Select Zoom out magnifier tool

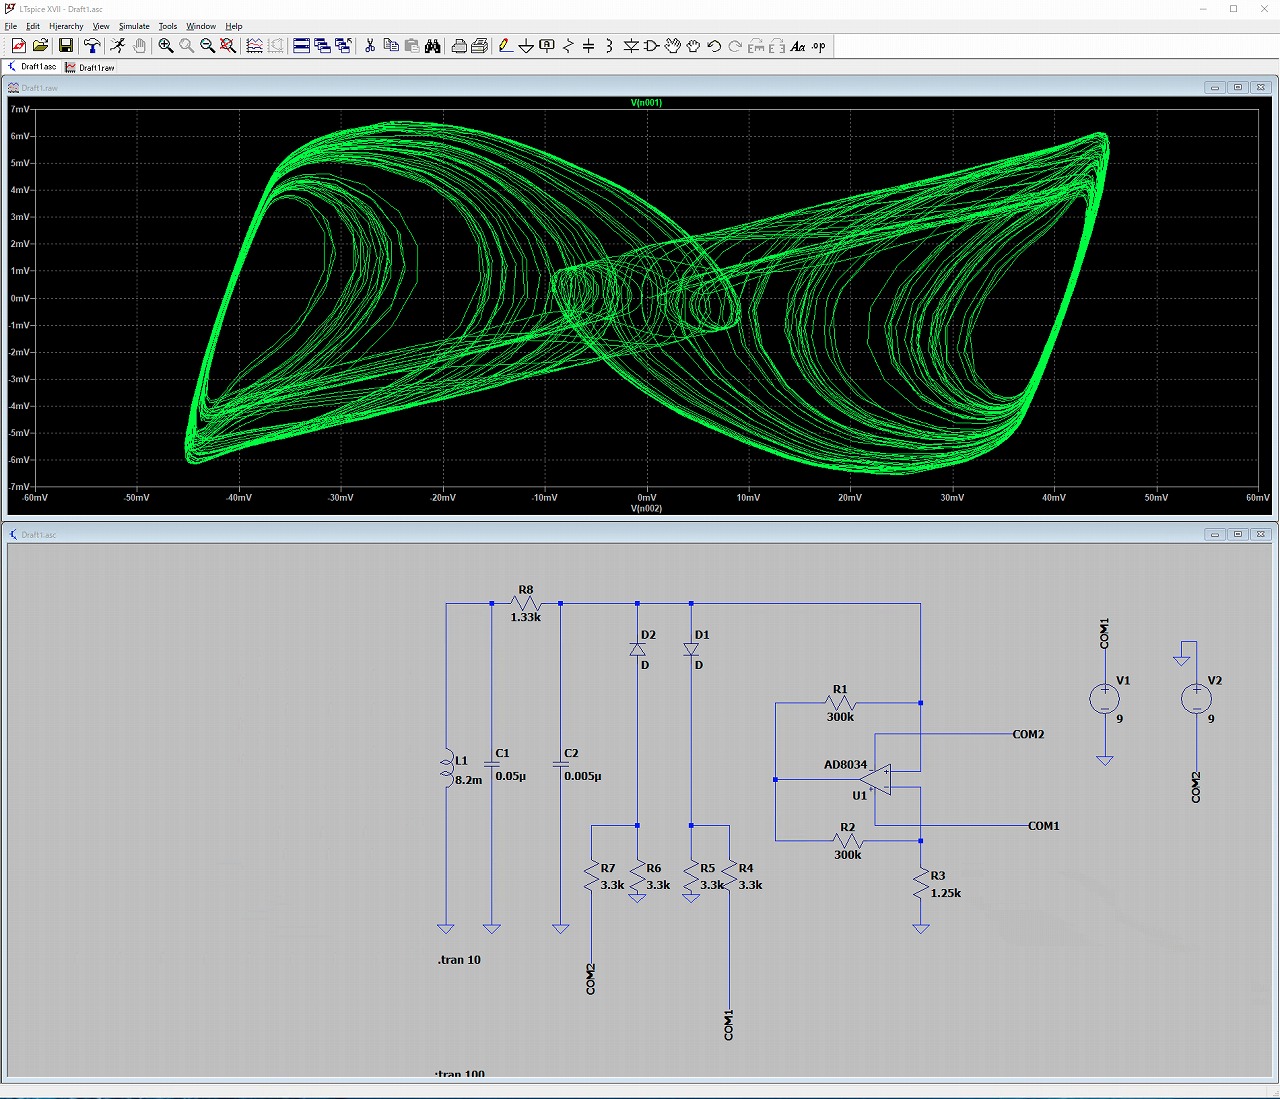coord(207,46)
